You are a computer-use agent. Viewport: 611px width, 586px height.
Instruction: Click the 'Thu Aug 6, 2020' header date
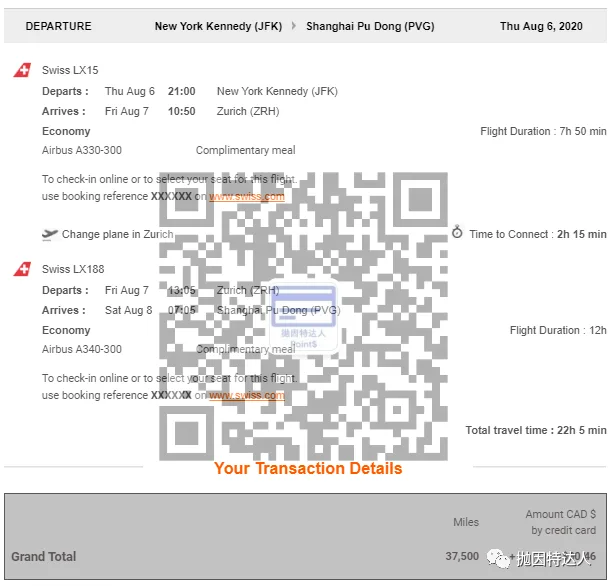[541, 26]
